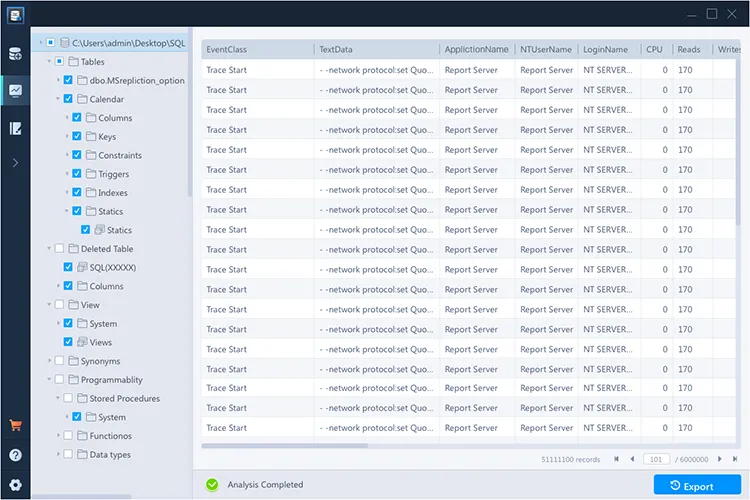Click the database icon beside C:\Users\admin path

coord(65,43)
